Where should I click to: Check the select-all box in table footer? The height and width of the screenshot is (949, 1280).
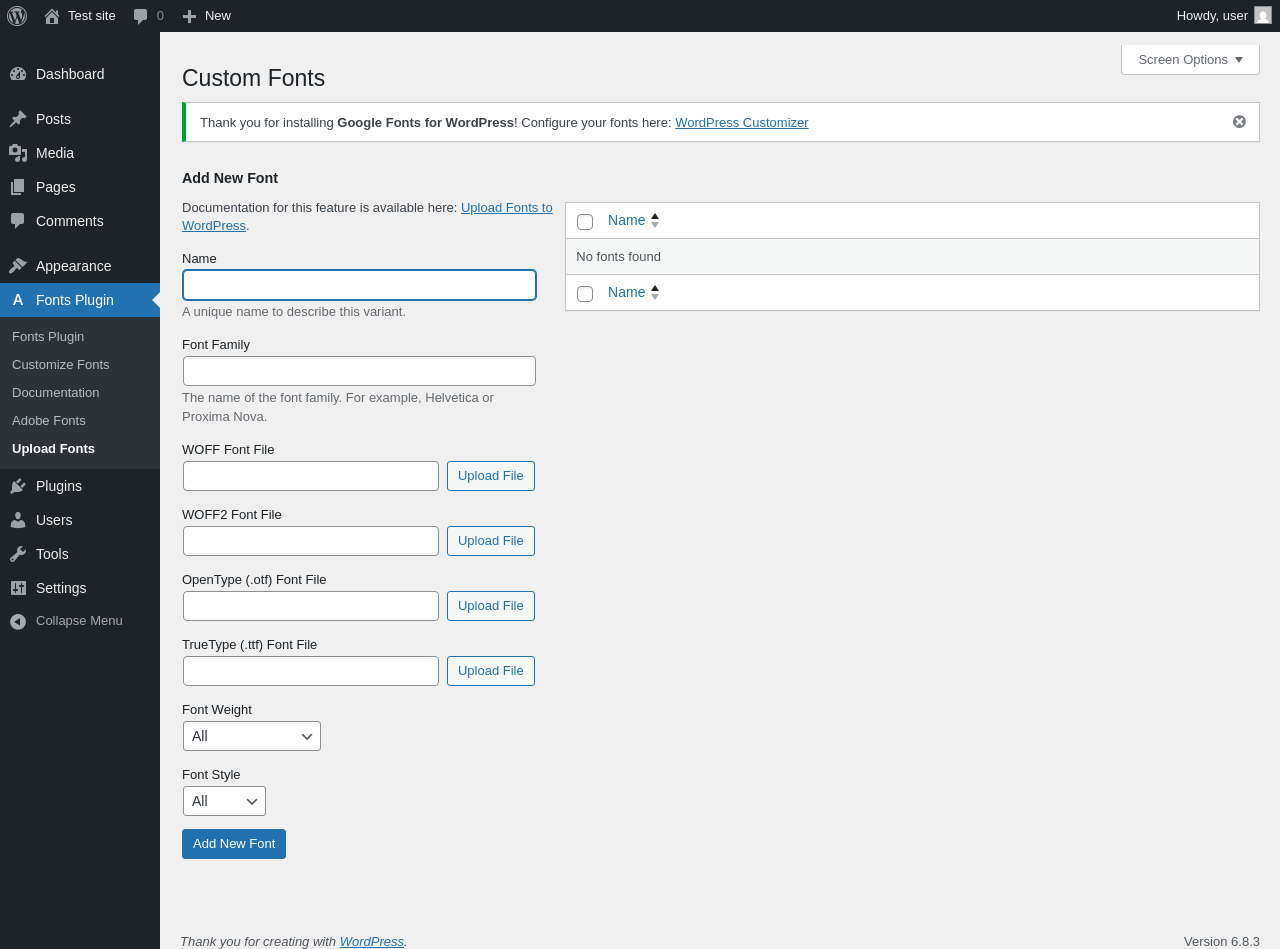(x=585, y=293)
